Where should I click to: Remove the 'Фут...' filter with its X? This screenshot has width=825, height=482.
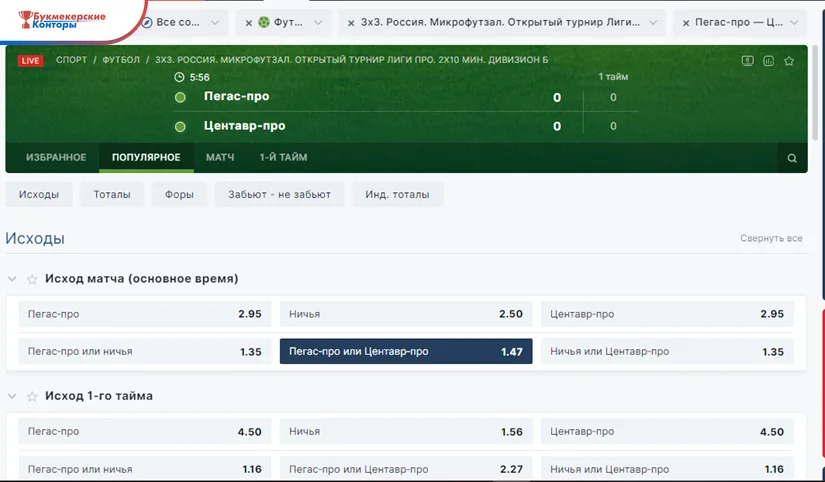[x=249, y=23]
